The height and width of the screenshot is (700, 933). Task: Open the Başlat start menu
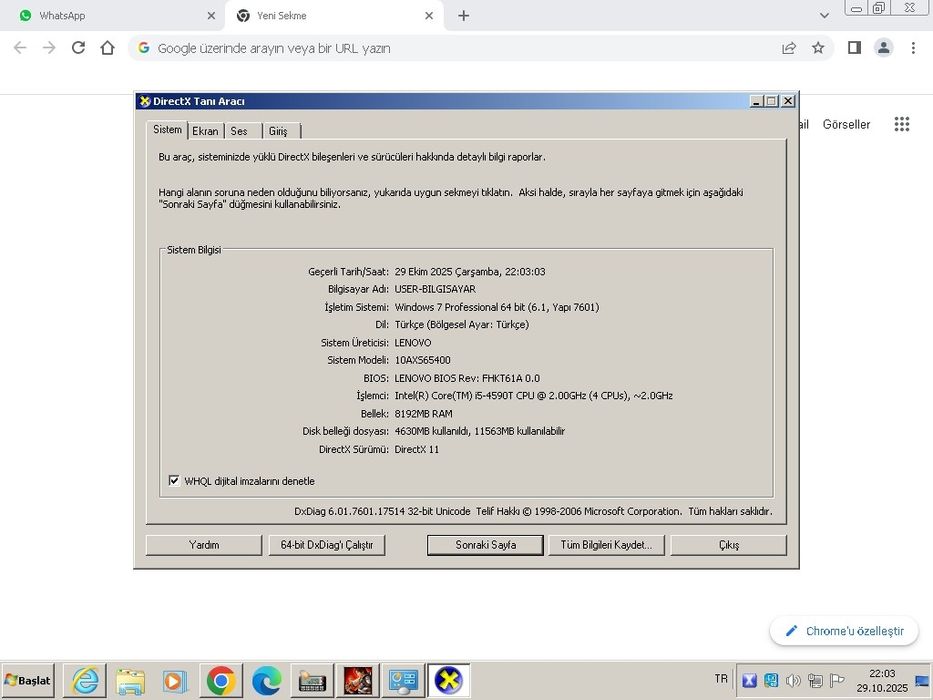point(28,680)
